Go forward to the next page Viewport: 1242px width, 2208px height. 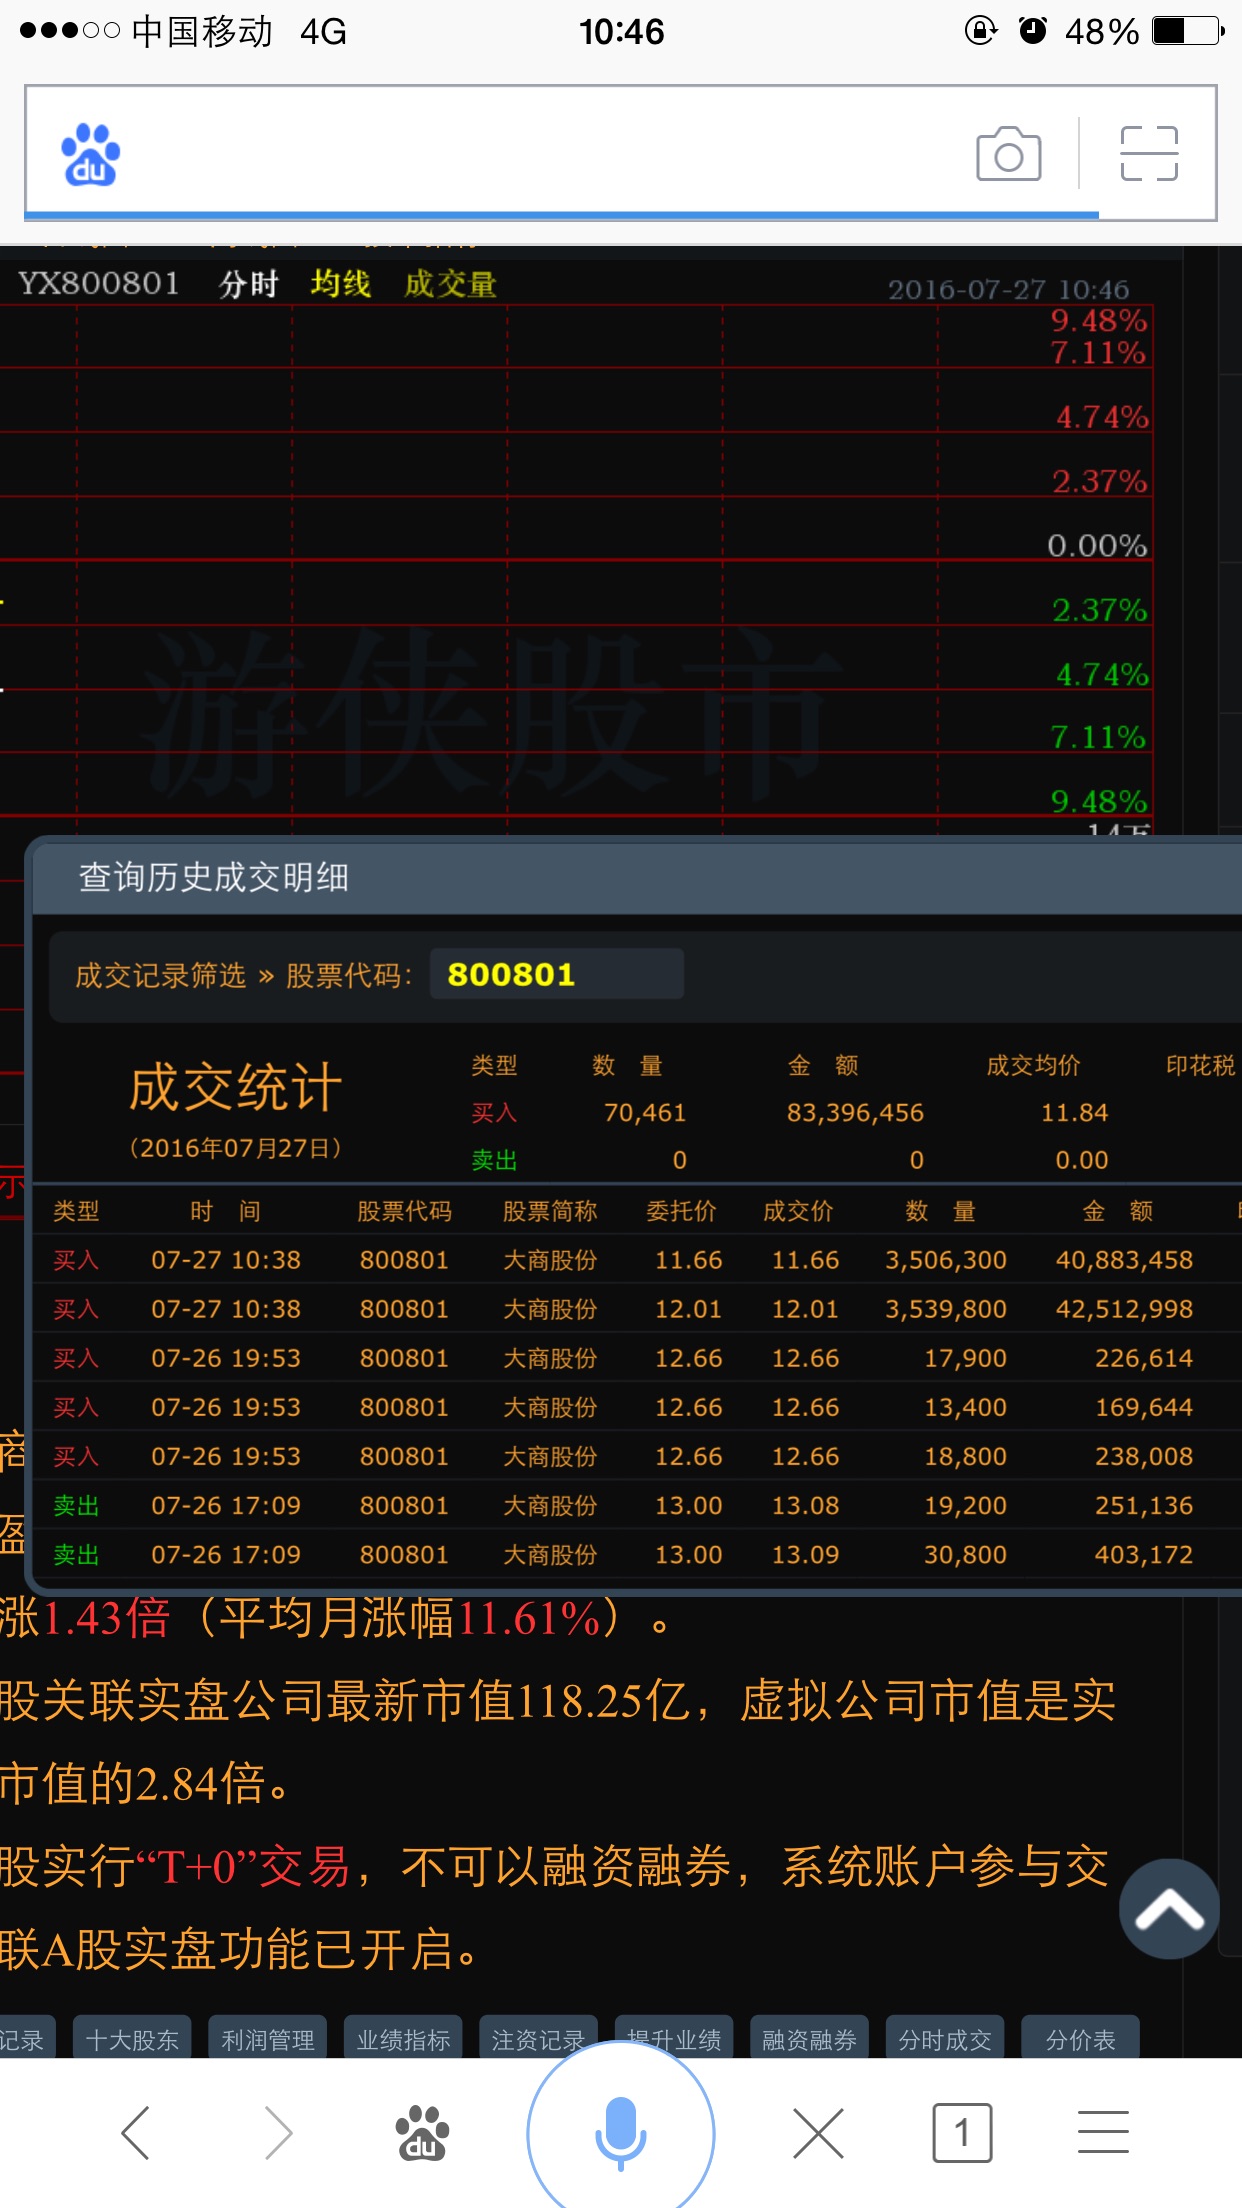(x=278, y=2132)
